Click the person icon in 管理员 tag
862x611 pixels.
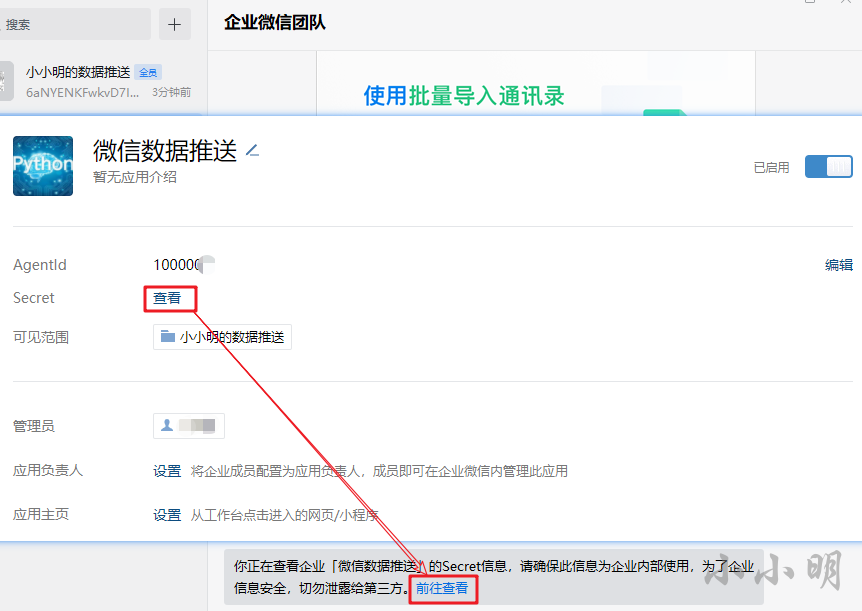click(x=167, y=425)
